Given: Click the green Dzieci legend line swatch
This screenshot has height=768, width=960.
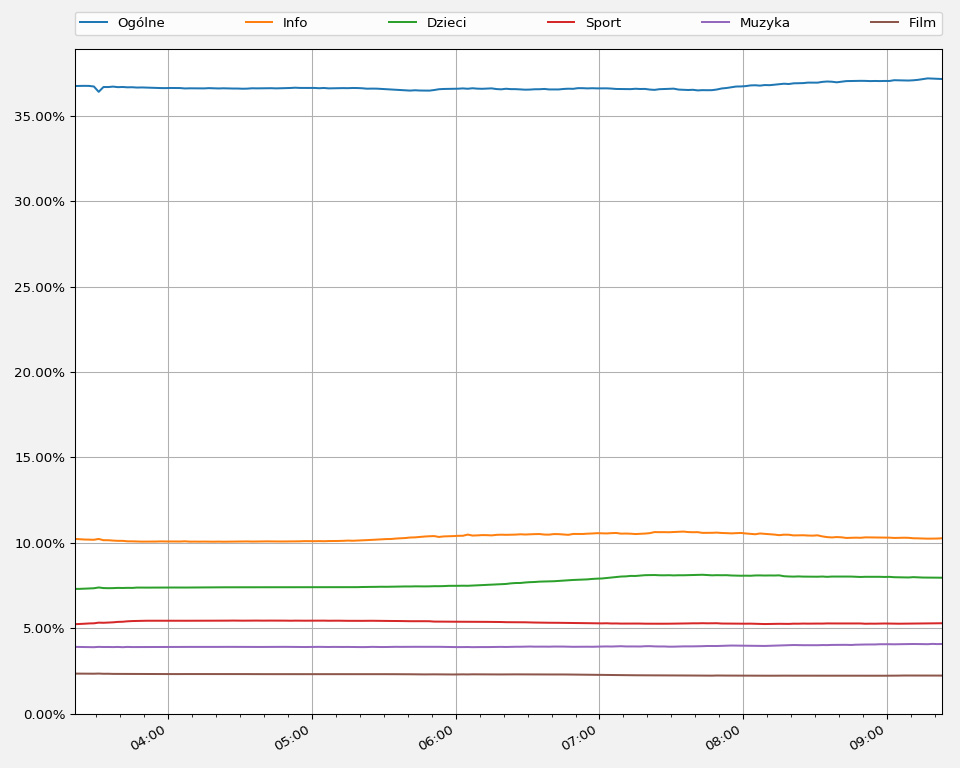Looking at the screenshot, I should [x=403, y=23].
